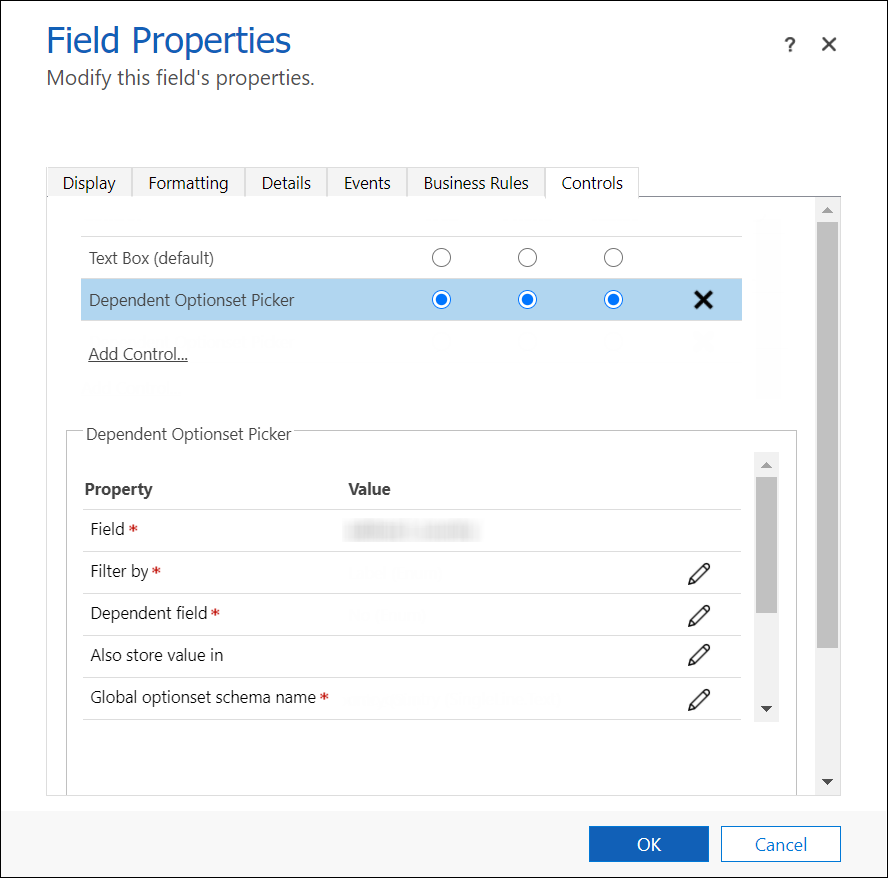Open help with the question mark icon

(790, 45)
